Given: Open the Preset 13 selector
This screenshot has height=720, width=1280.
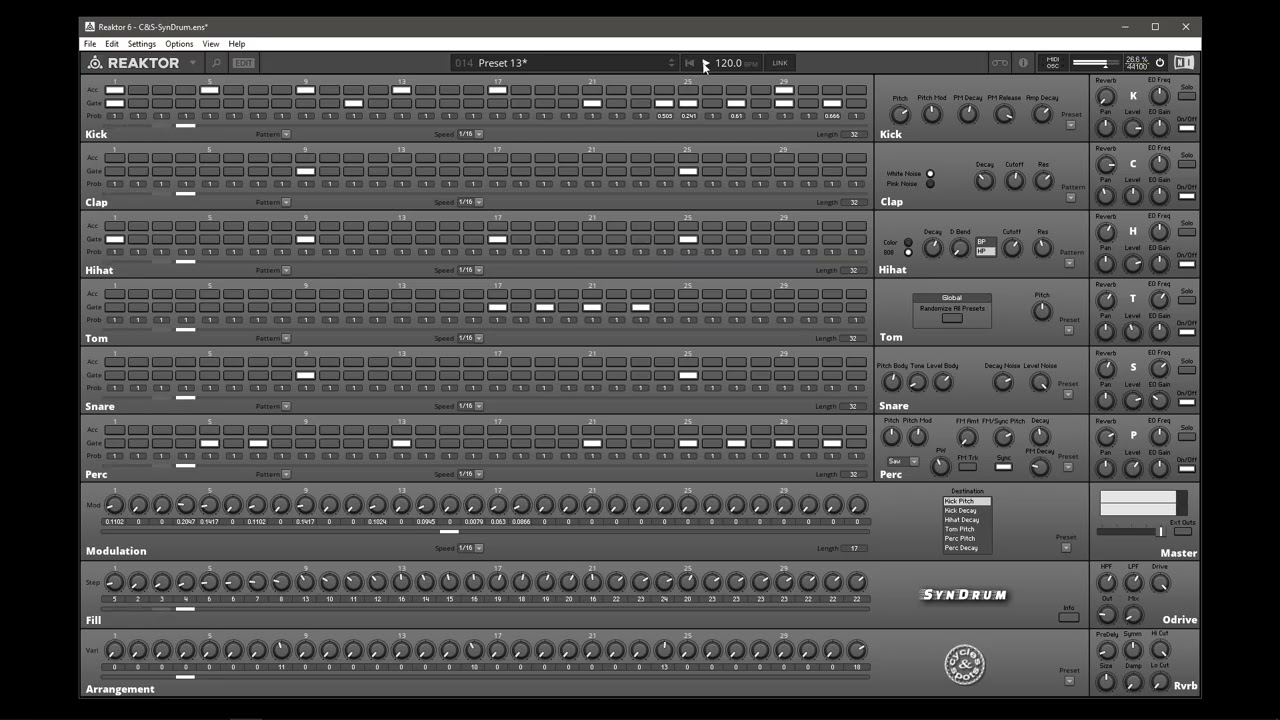Looking at the screenshot, I should (x=565, y=63).
